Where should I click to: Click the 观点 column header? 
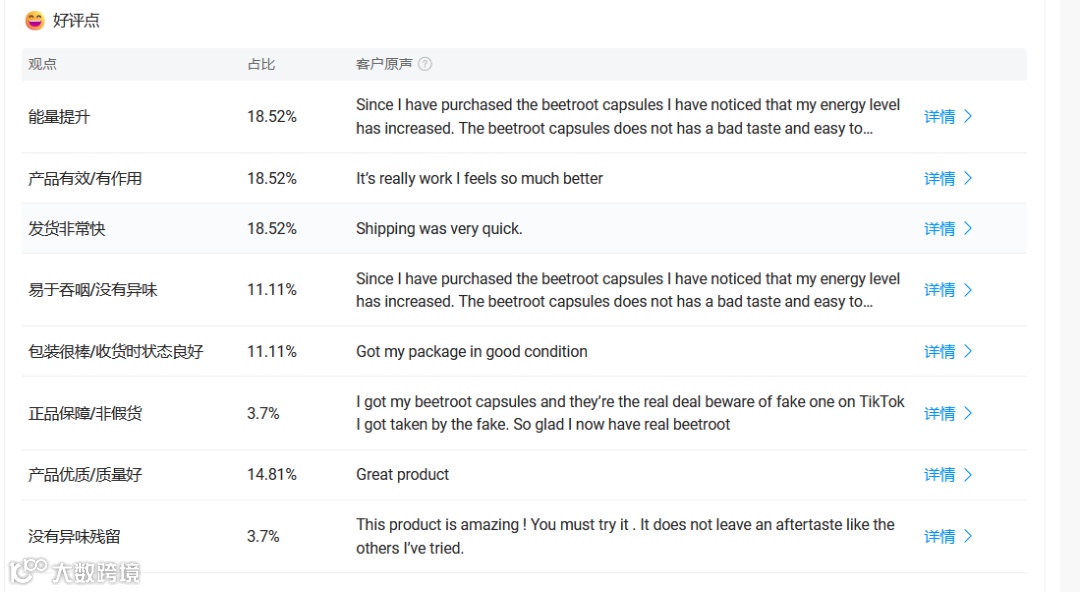pos(42,64)
